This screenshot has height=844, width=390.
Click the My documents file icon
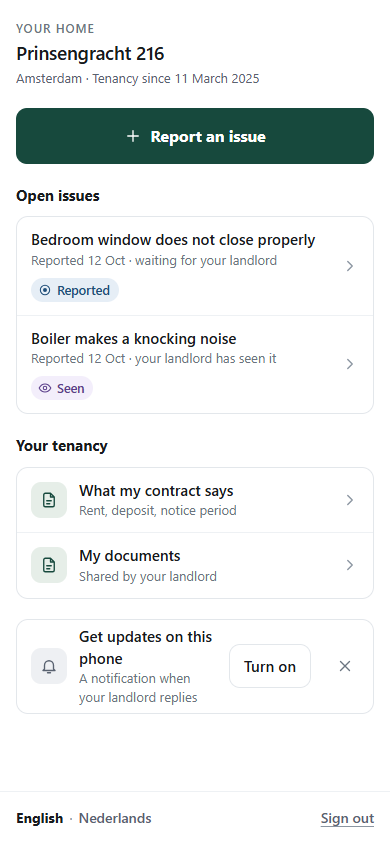click(x=49, y=565)
